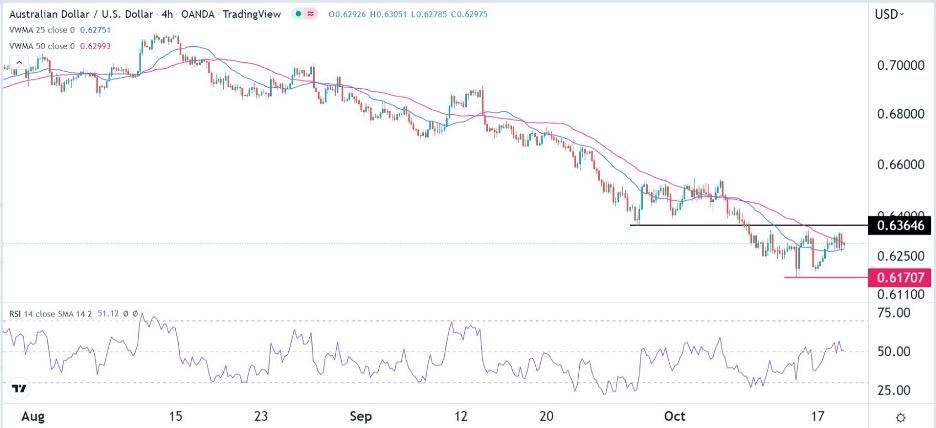Image resolution: width=936 pixels, height=428 pixels.
Task: Click the VWMA 50 value 0.62993
Action: (94, 45)
